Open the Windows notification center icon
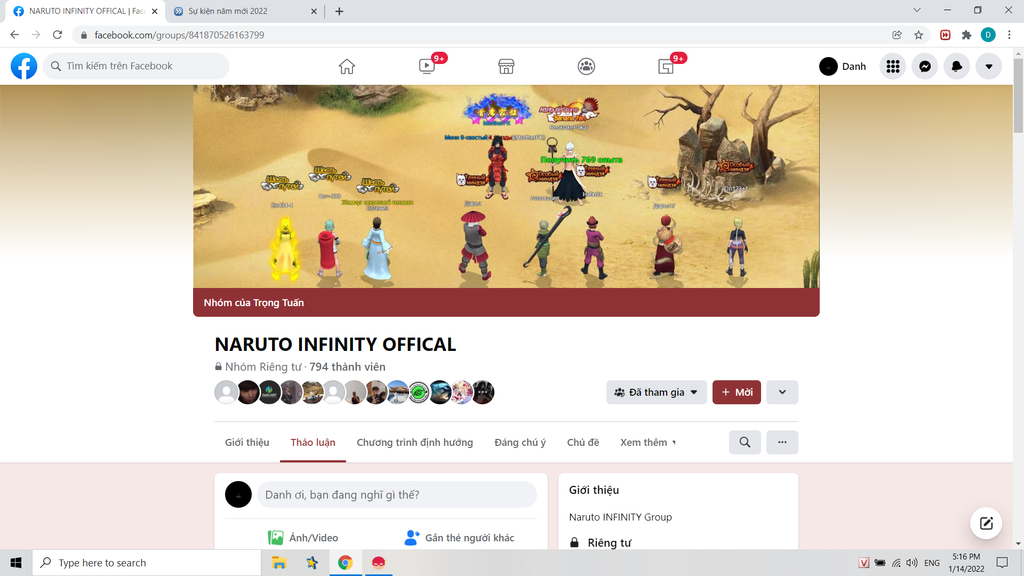Viewport: 1024px width, 576px height. 1002,562
